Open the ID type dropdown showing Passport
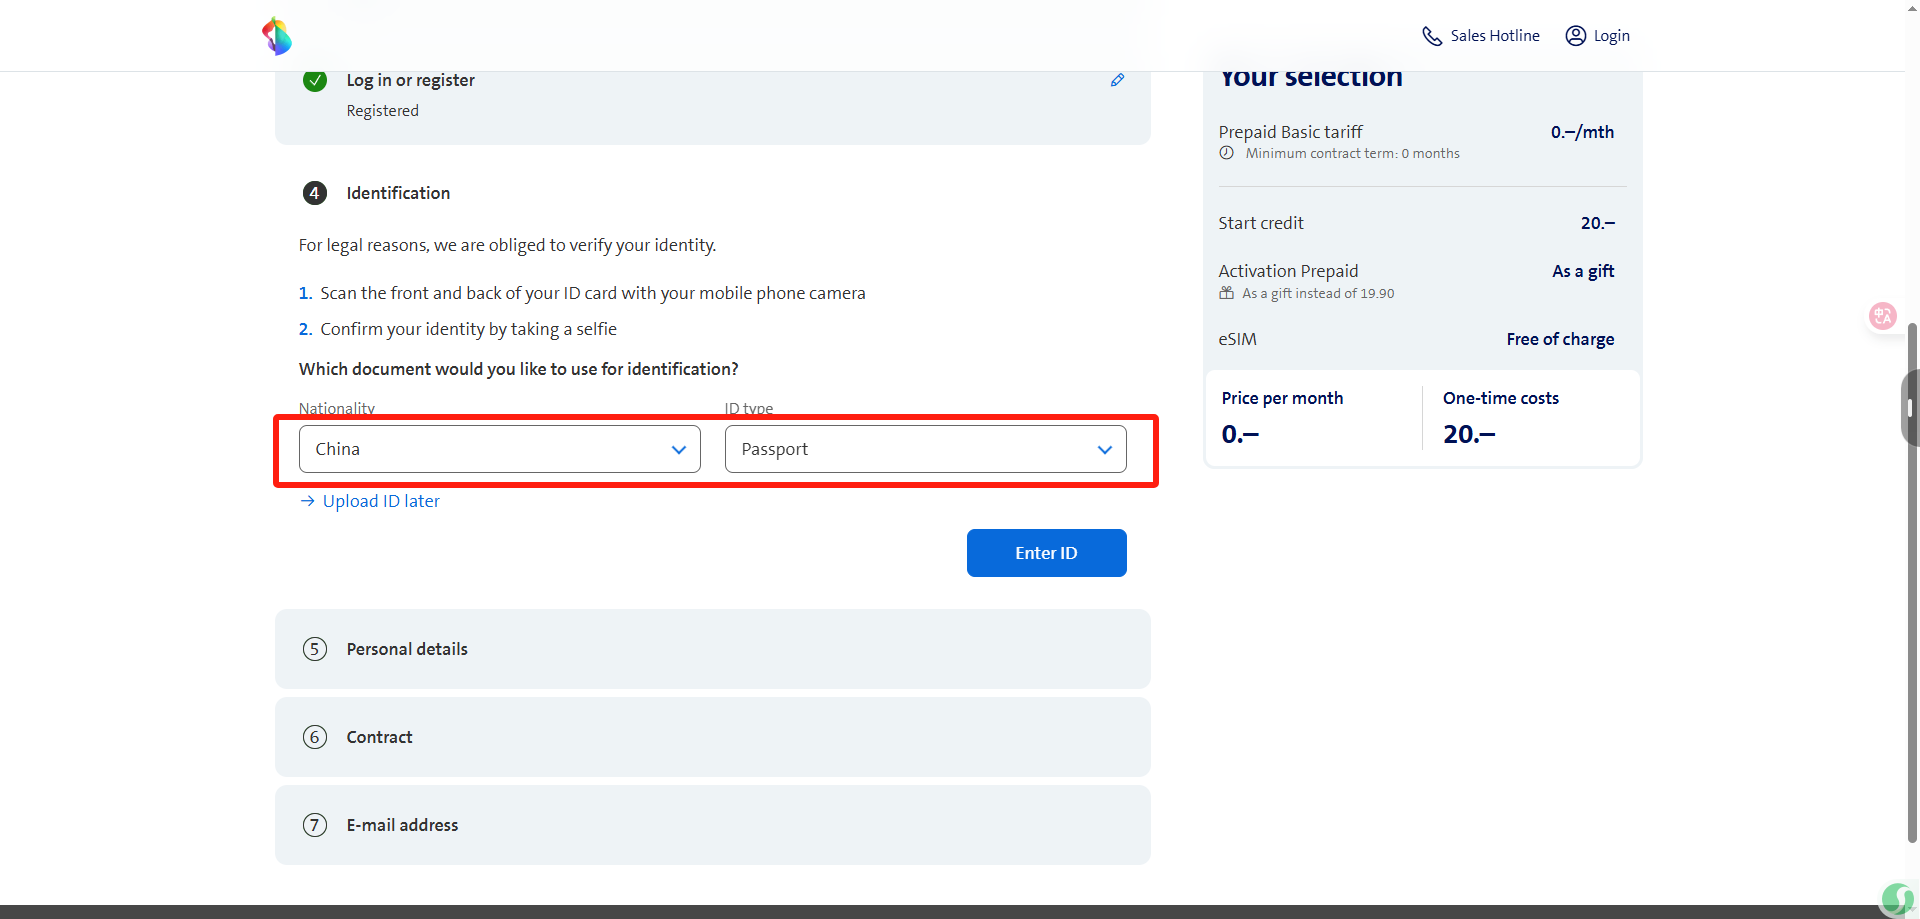The image size is (1920, 919). tap(926, 449)
